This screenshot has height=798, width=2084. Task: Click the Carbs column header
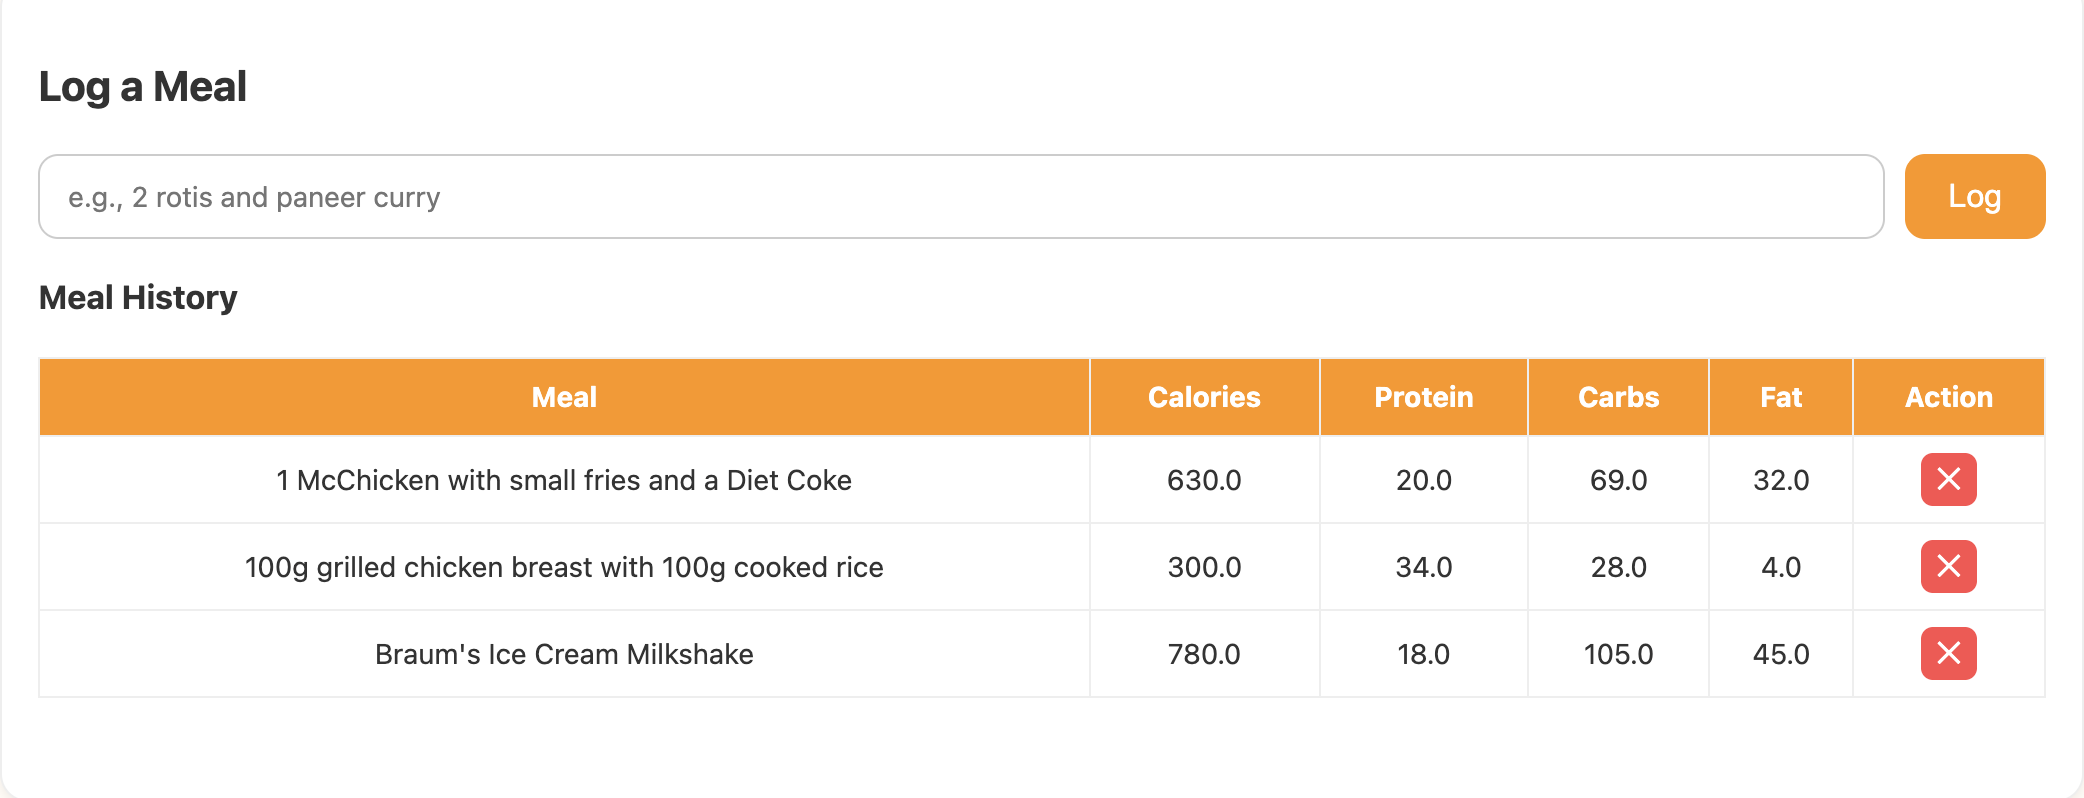click(x=1618, y=398)
